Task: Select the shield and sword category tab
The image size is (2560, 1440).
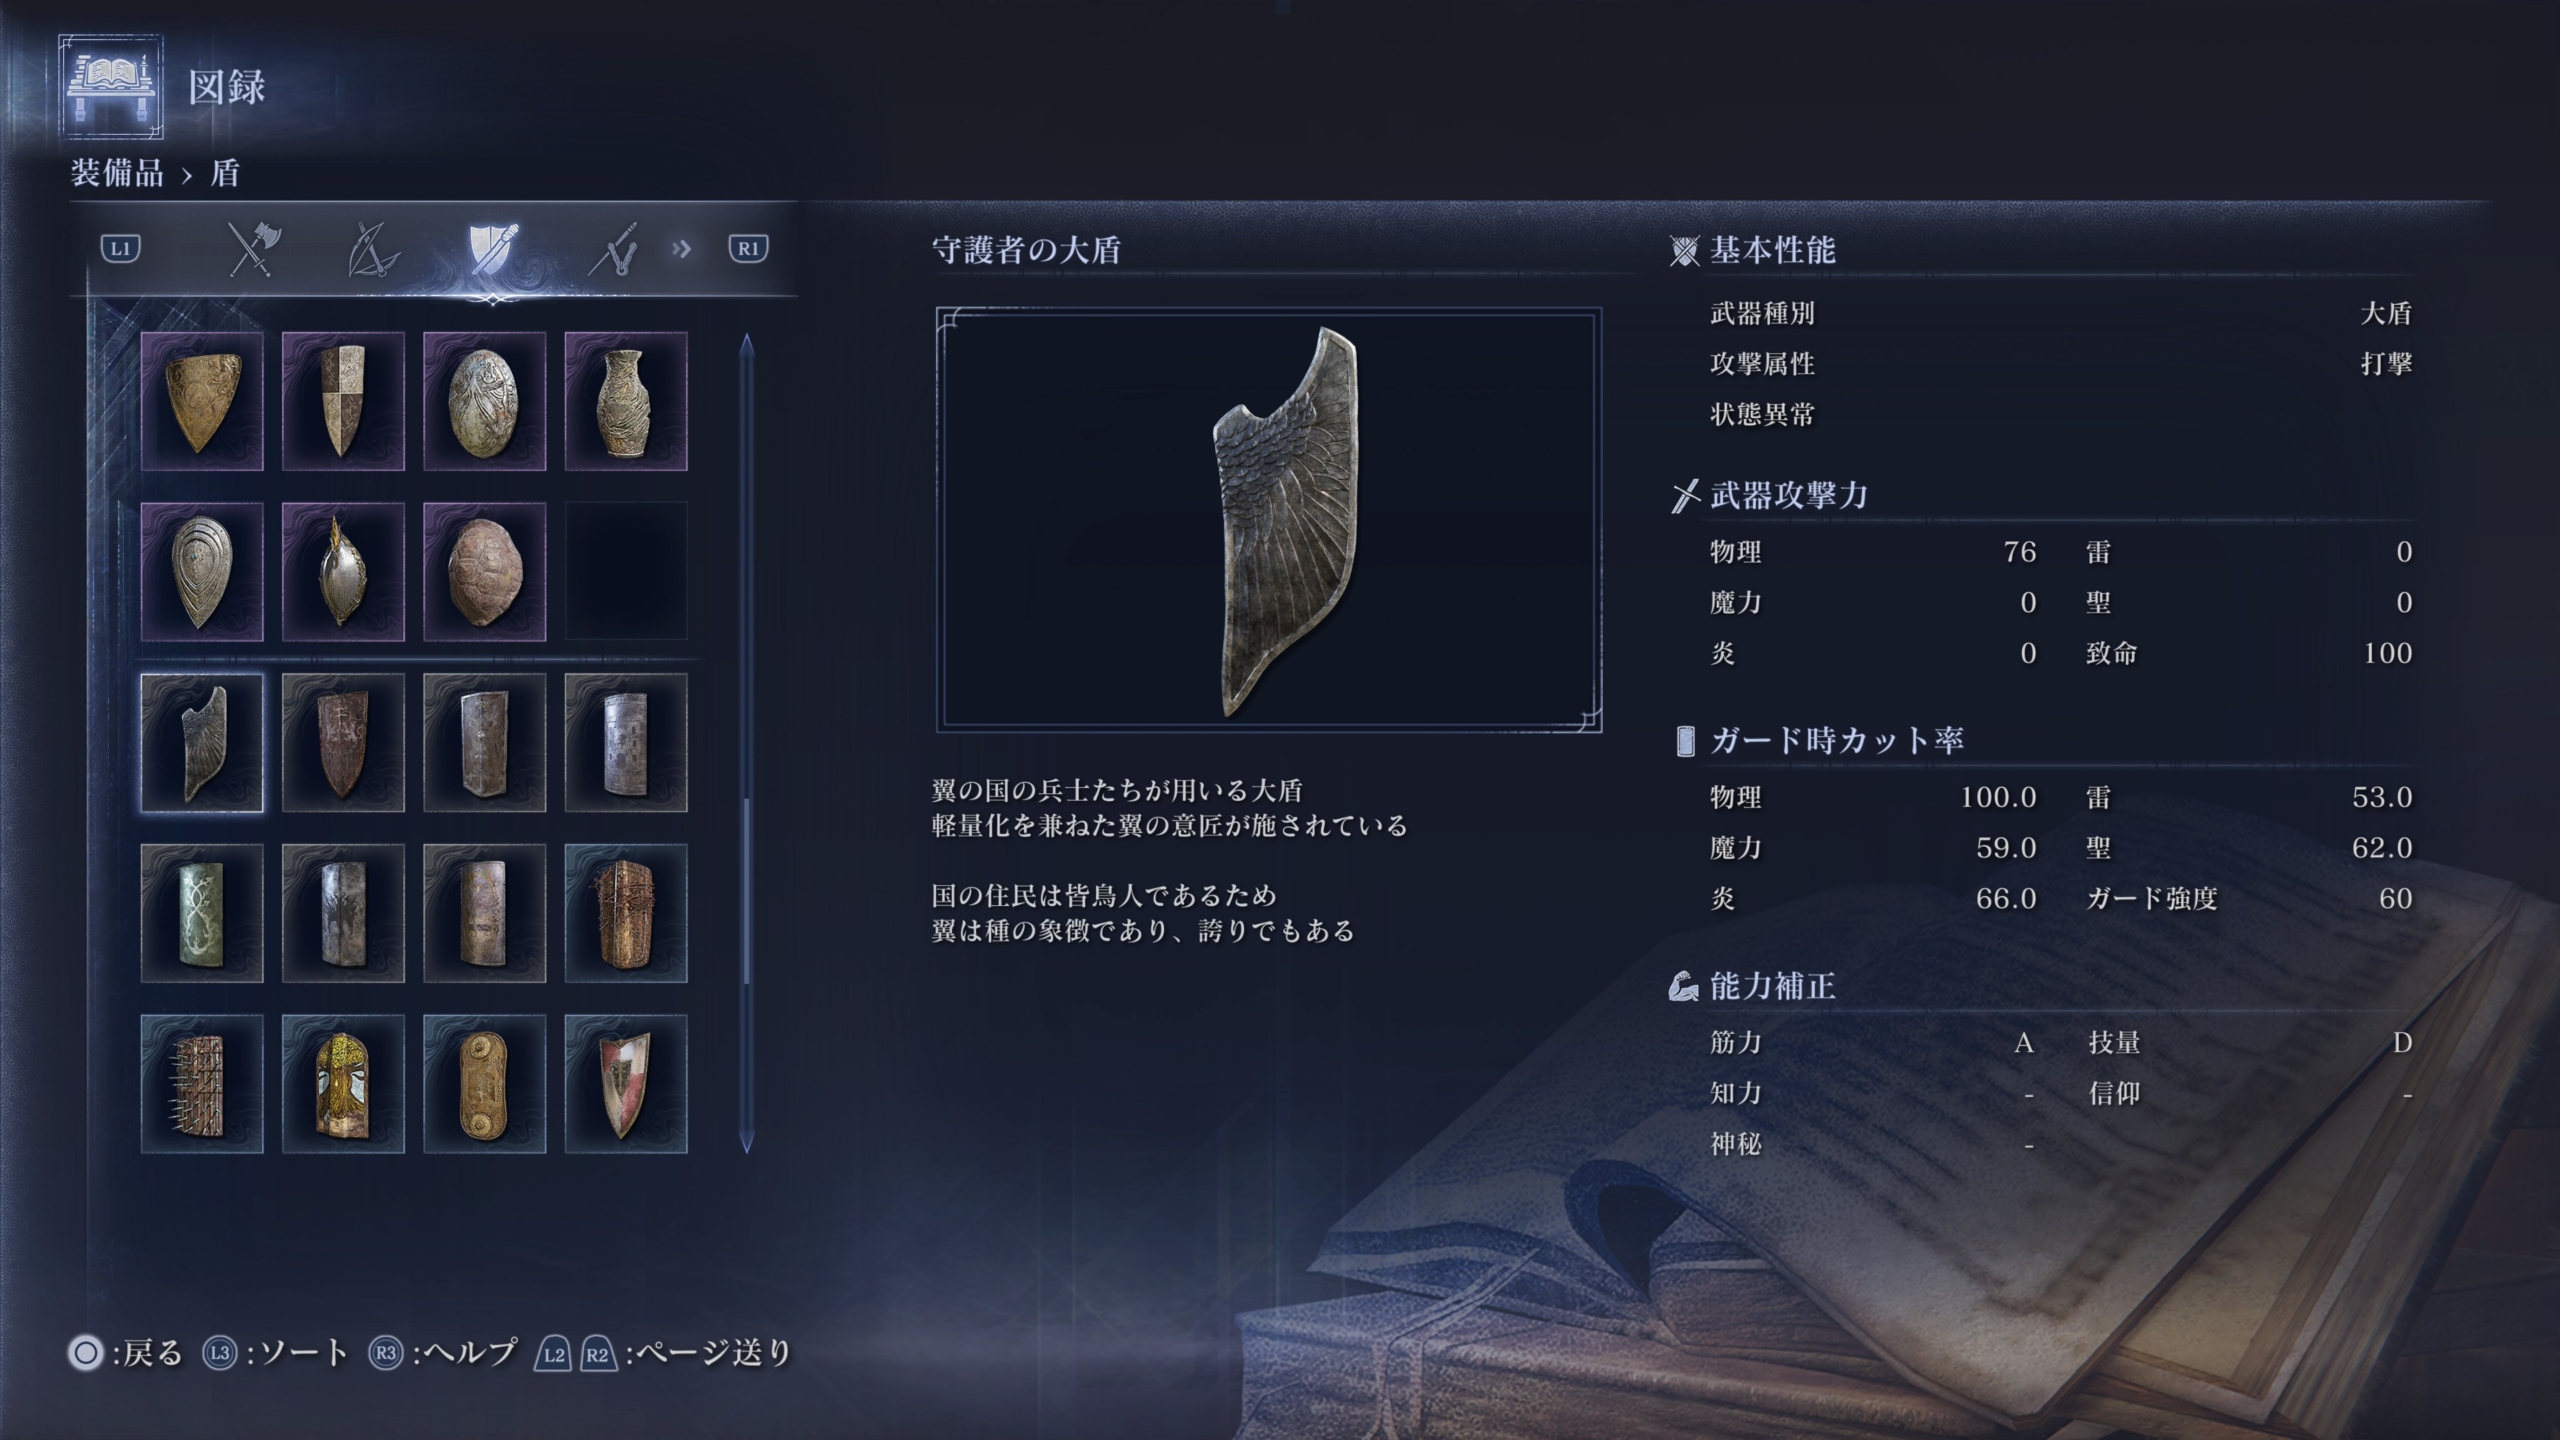Action: [x=493, y=249]
